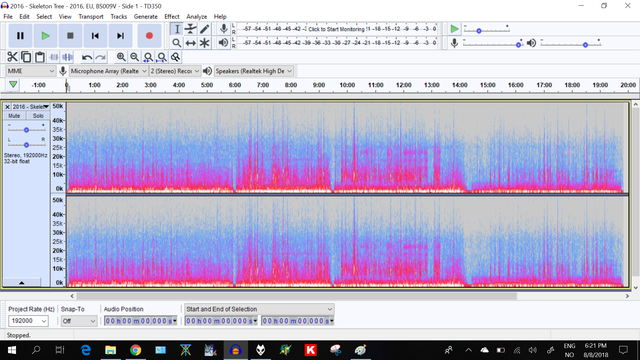This screenshot has width=640, height=360.
Task: Click the Stop transport button
Action: click(x=70, y=36)
